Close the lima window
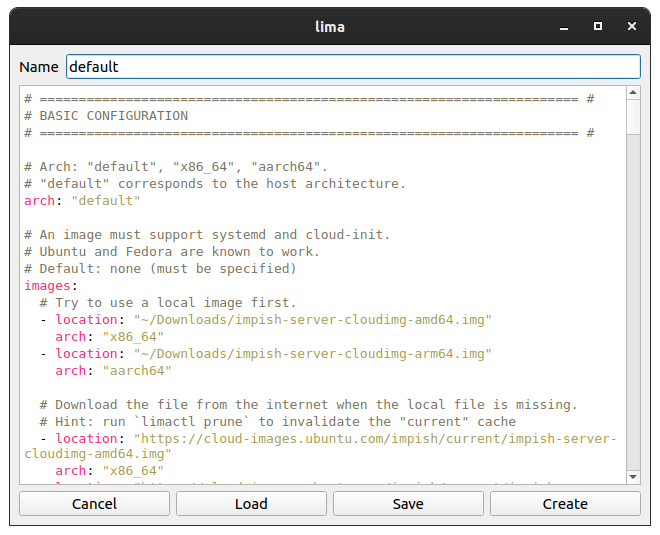The height and width of the screenshot is (535, 660). click(x=632, y=27)
